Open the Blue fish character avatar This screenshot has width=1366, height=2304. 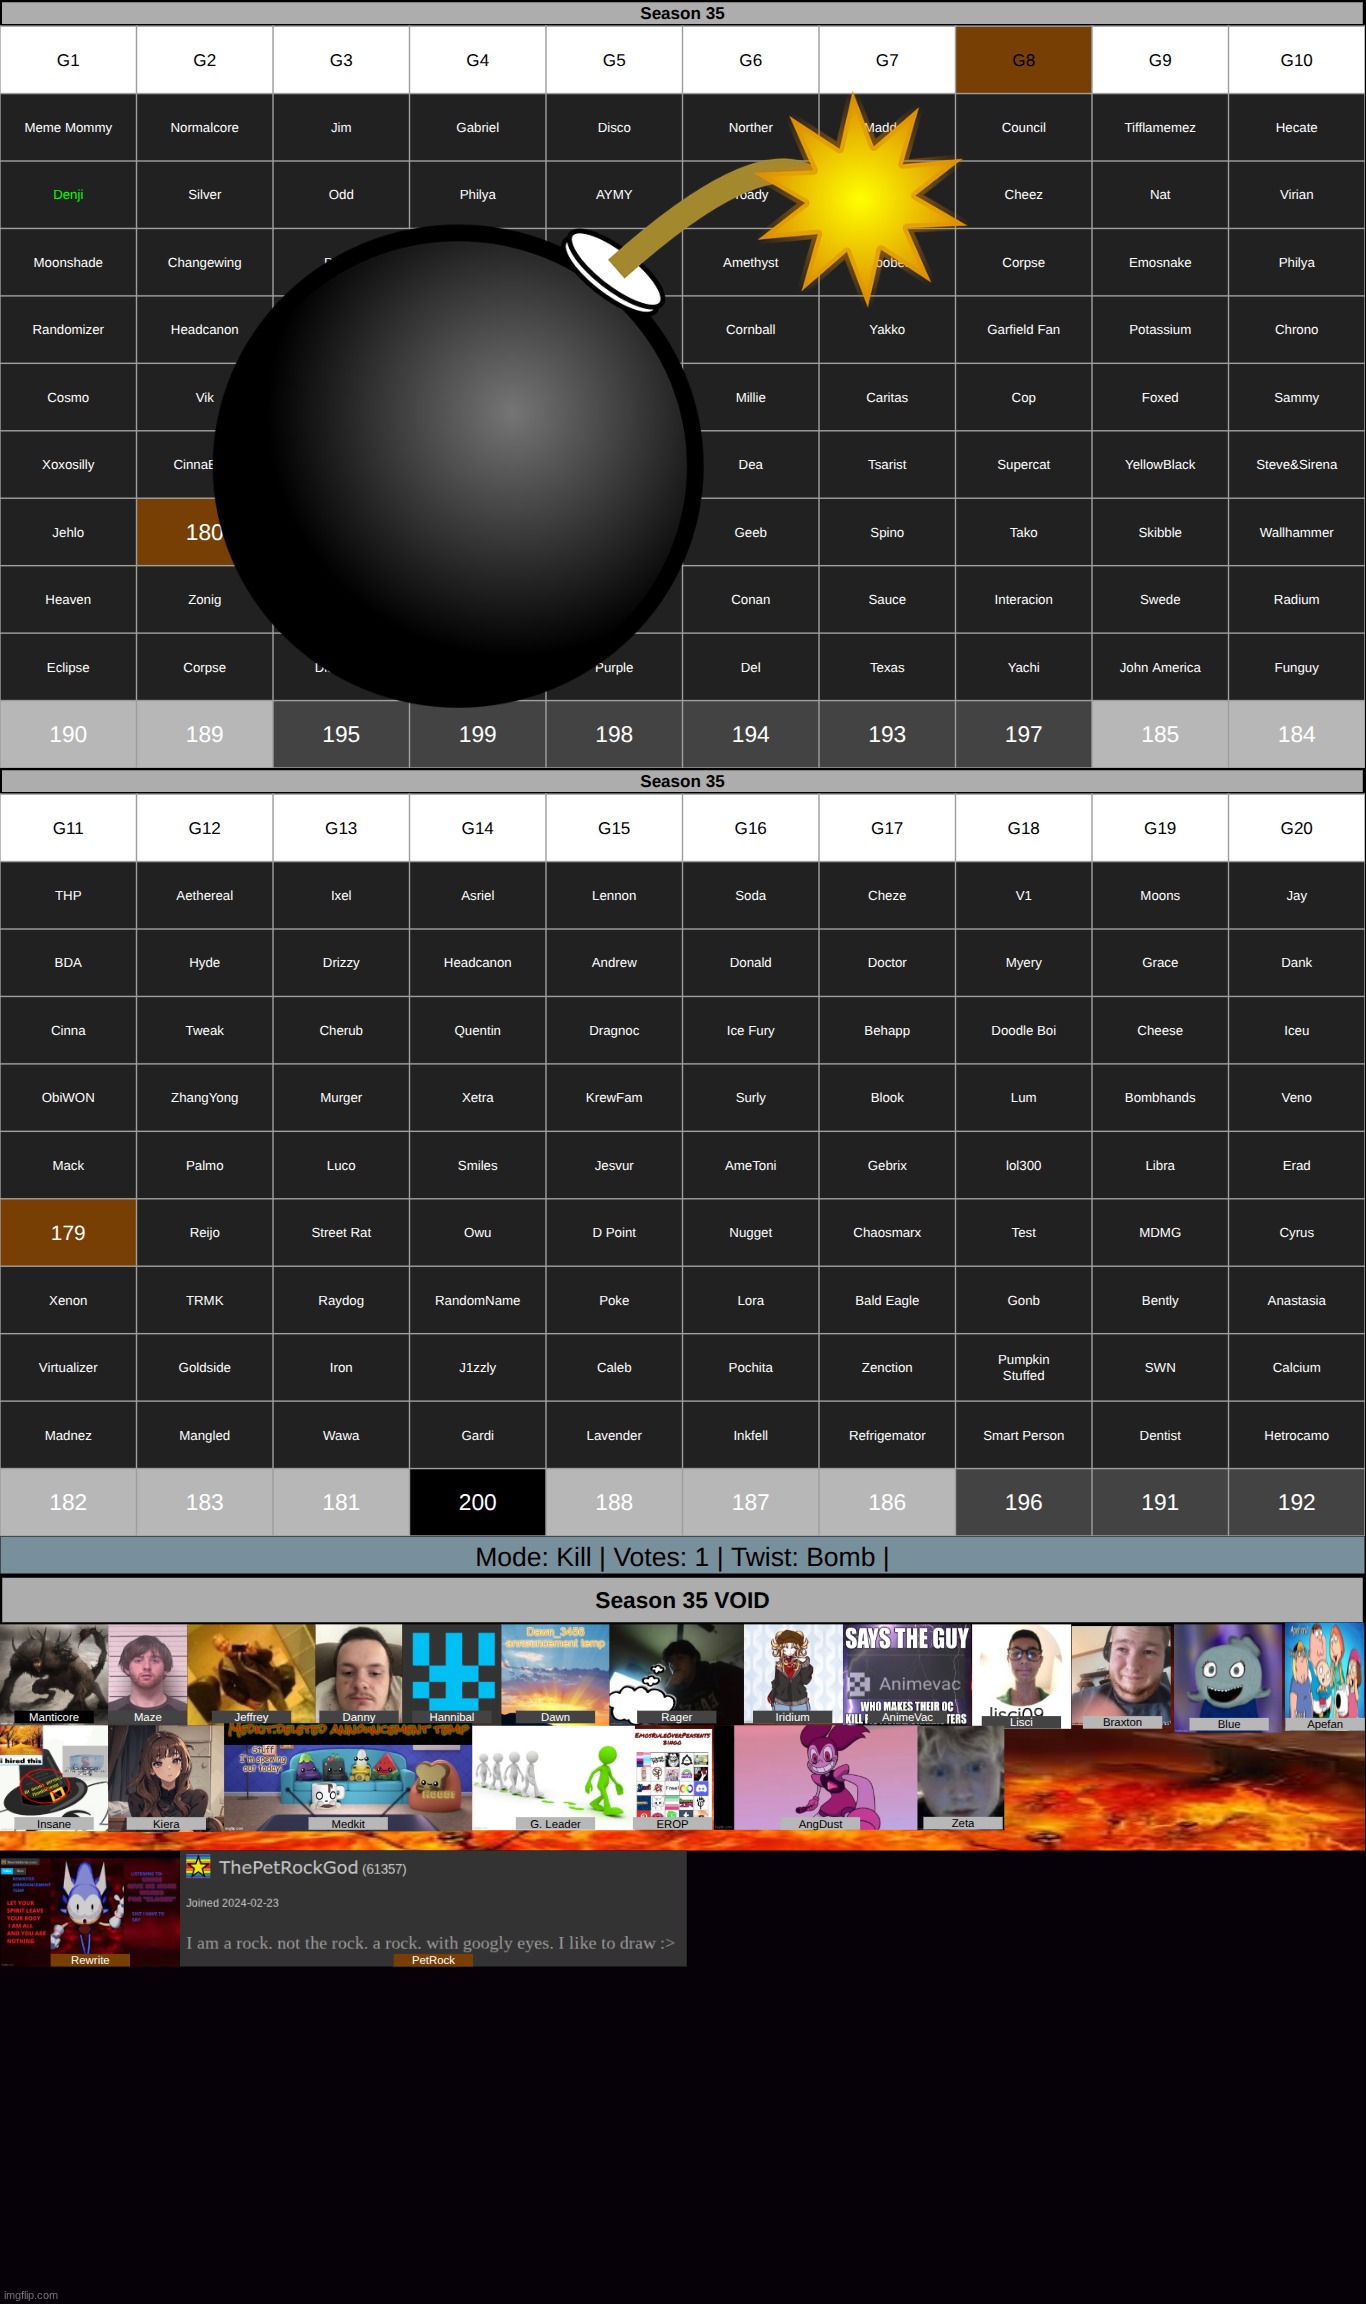coord(1229,1677)
